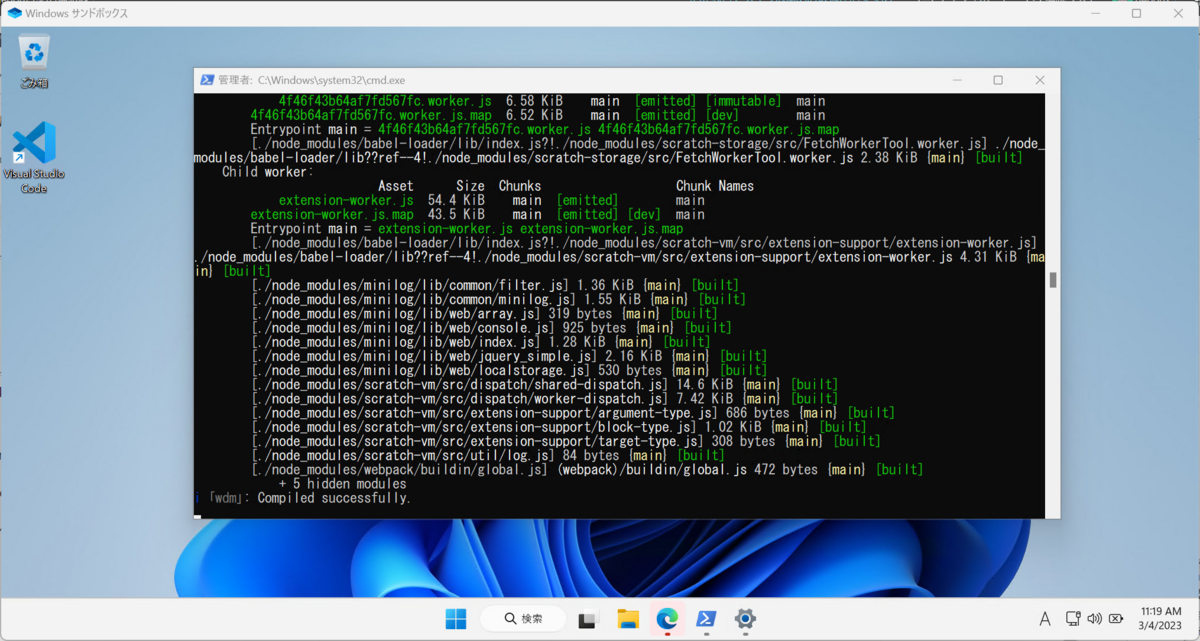Click the '+ 5 hidden modules' line
This screenshot has height=641, width=1200.
[x=343, y=484]
